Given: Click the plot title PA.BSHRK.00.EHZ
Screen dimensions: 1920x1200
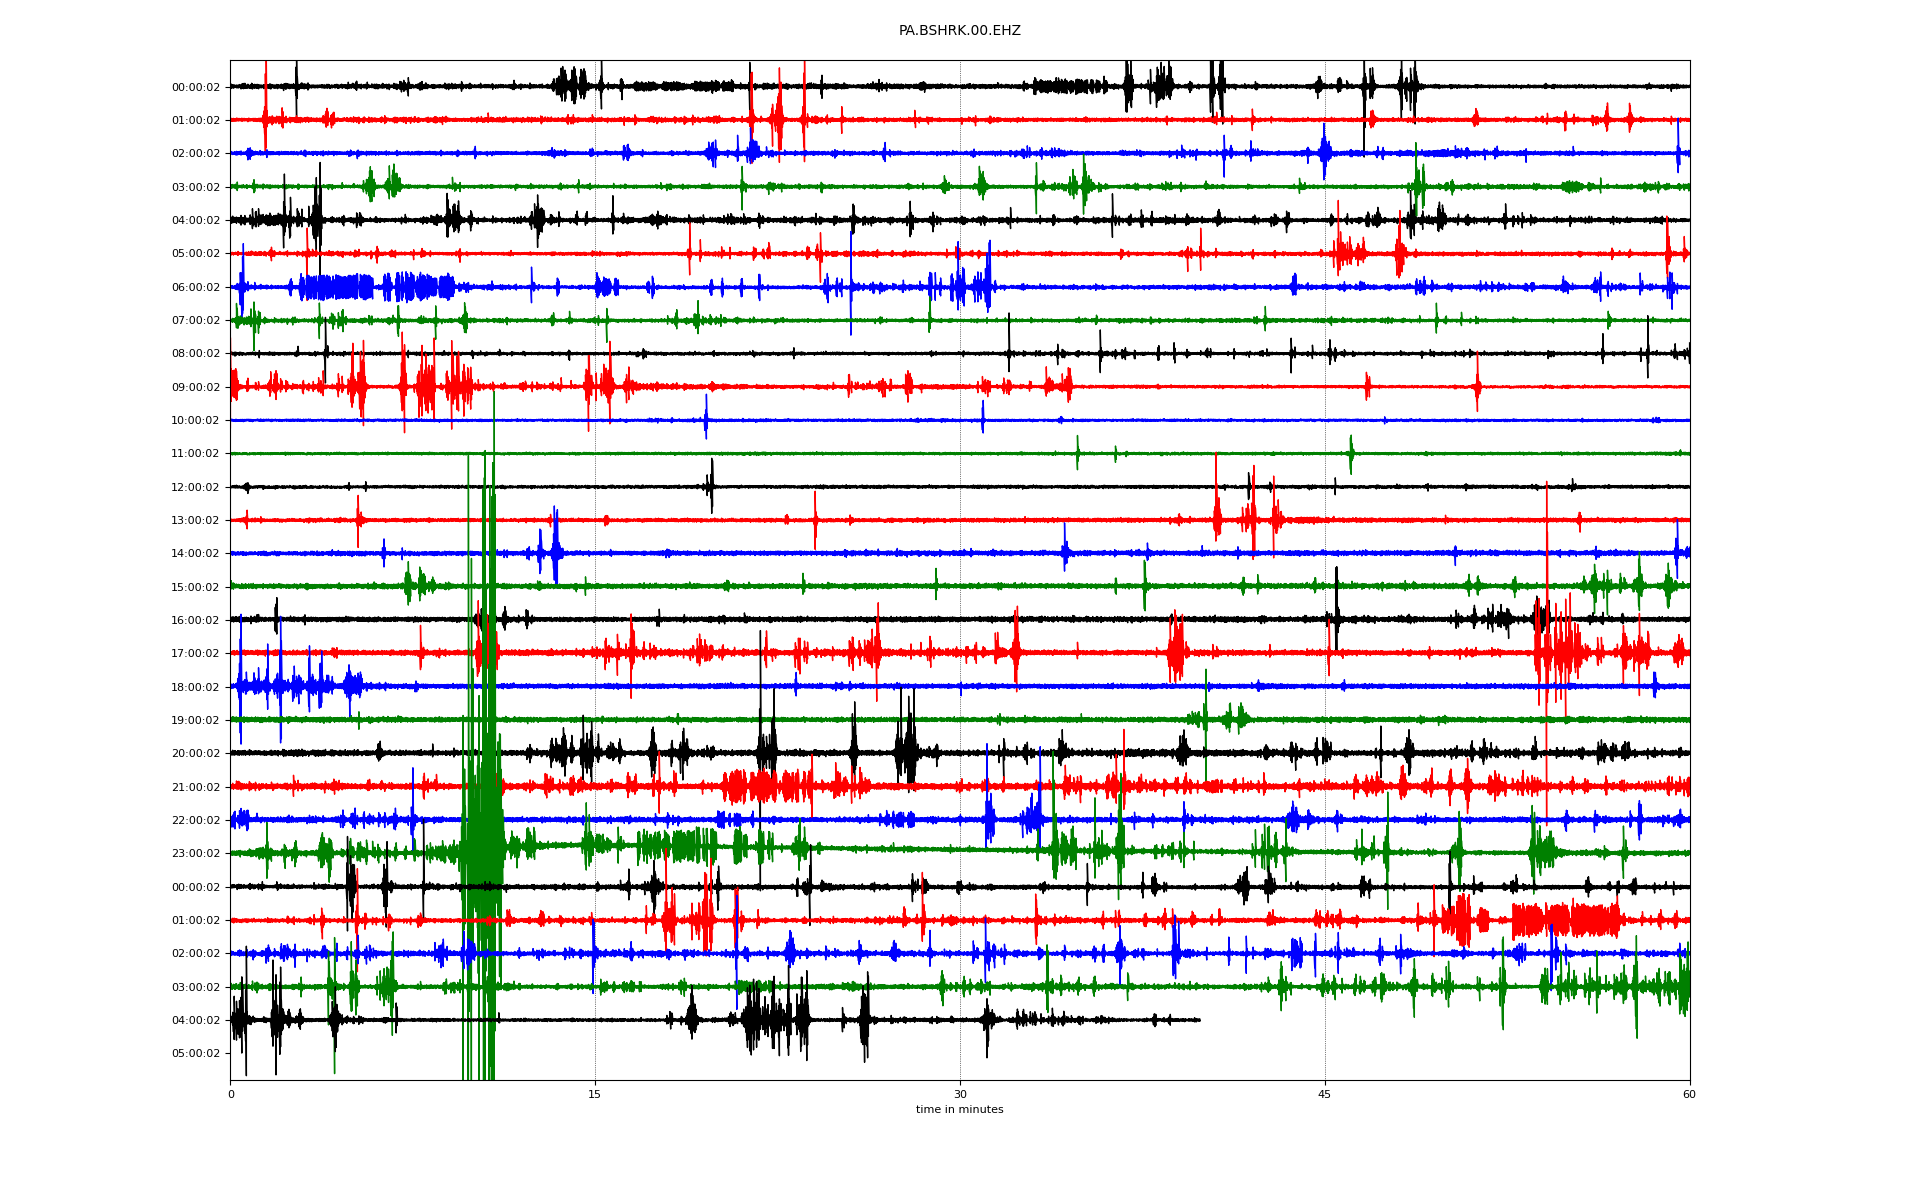Looking at the screenshot, I should click(959, 31).
